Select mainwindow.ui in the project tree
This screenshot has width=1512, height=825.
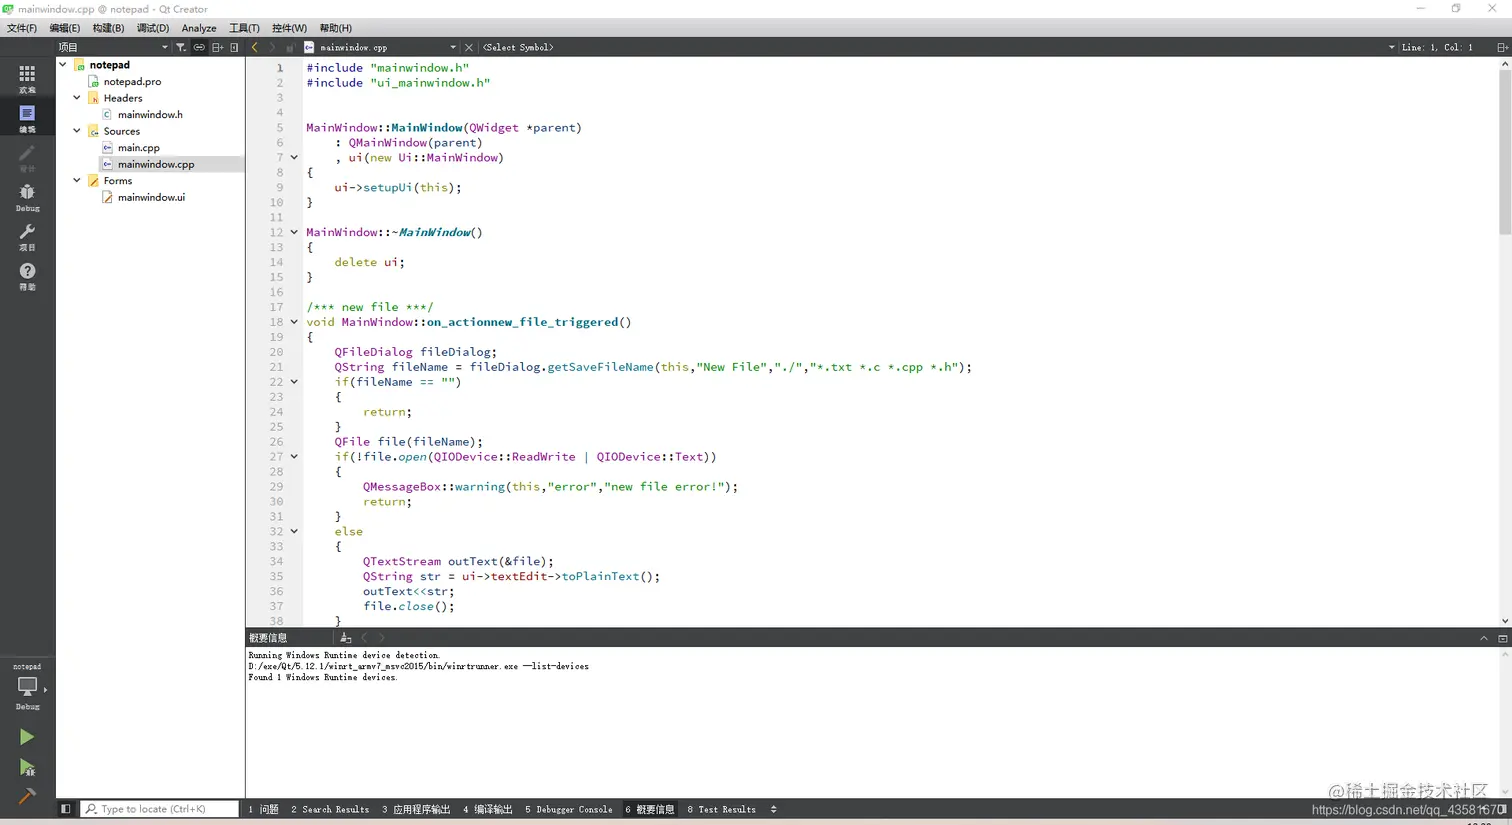(x=151, y=197)
